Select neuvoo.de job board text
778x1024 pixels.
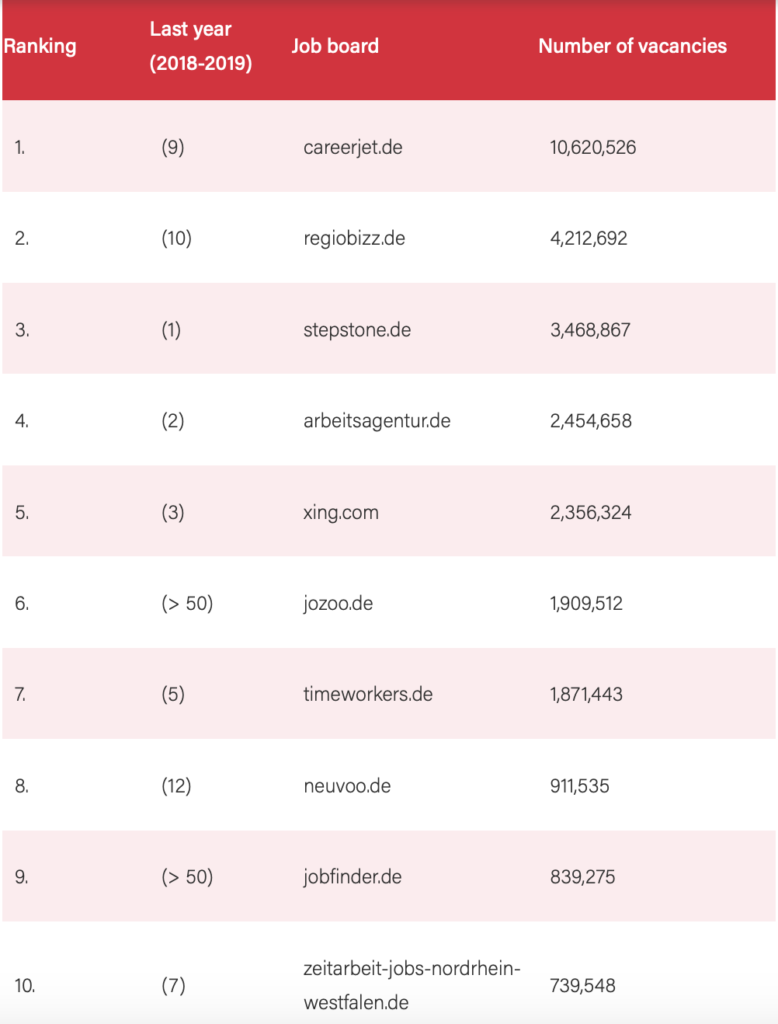coord(347,786)
